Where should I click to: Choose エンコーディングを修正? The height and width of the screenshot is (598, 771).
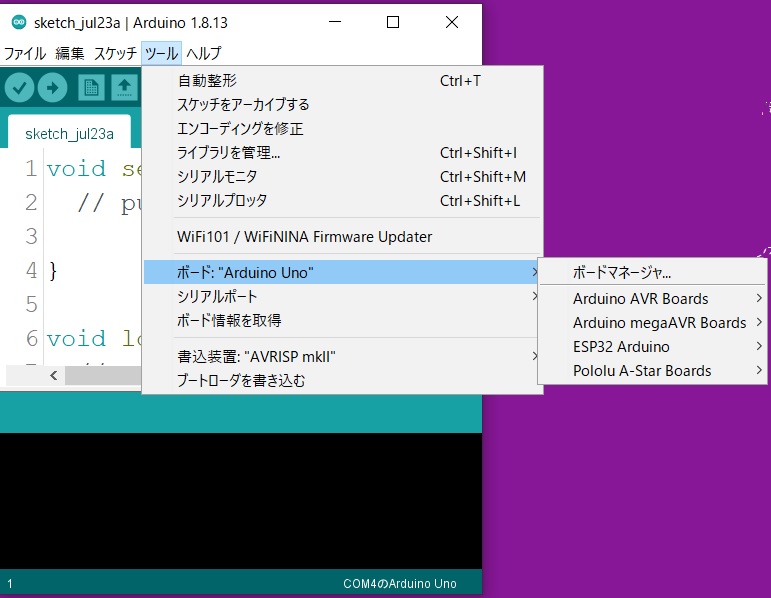pyautogui.click(x=343, y=128)
